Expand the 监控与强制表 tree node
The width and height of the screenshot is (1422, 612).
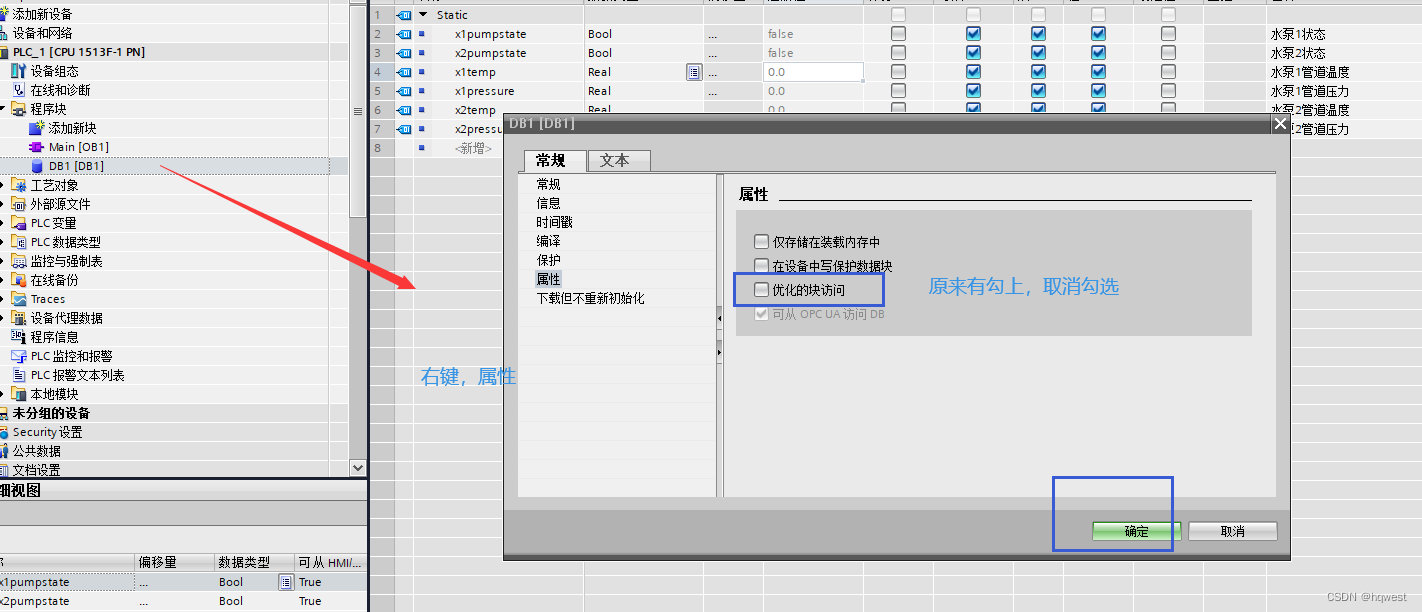click(3, 261)
